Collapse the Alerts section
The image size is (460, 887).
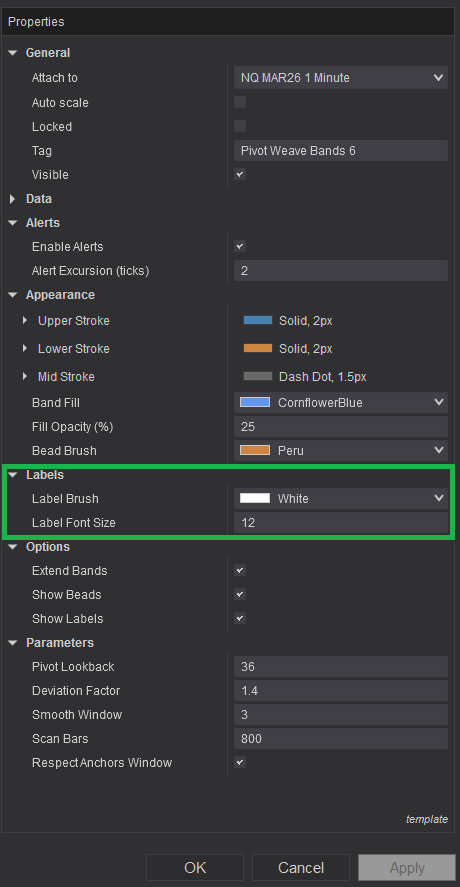(12, 223)
